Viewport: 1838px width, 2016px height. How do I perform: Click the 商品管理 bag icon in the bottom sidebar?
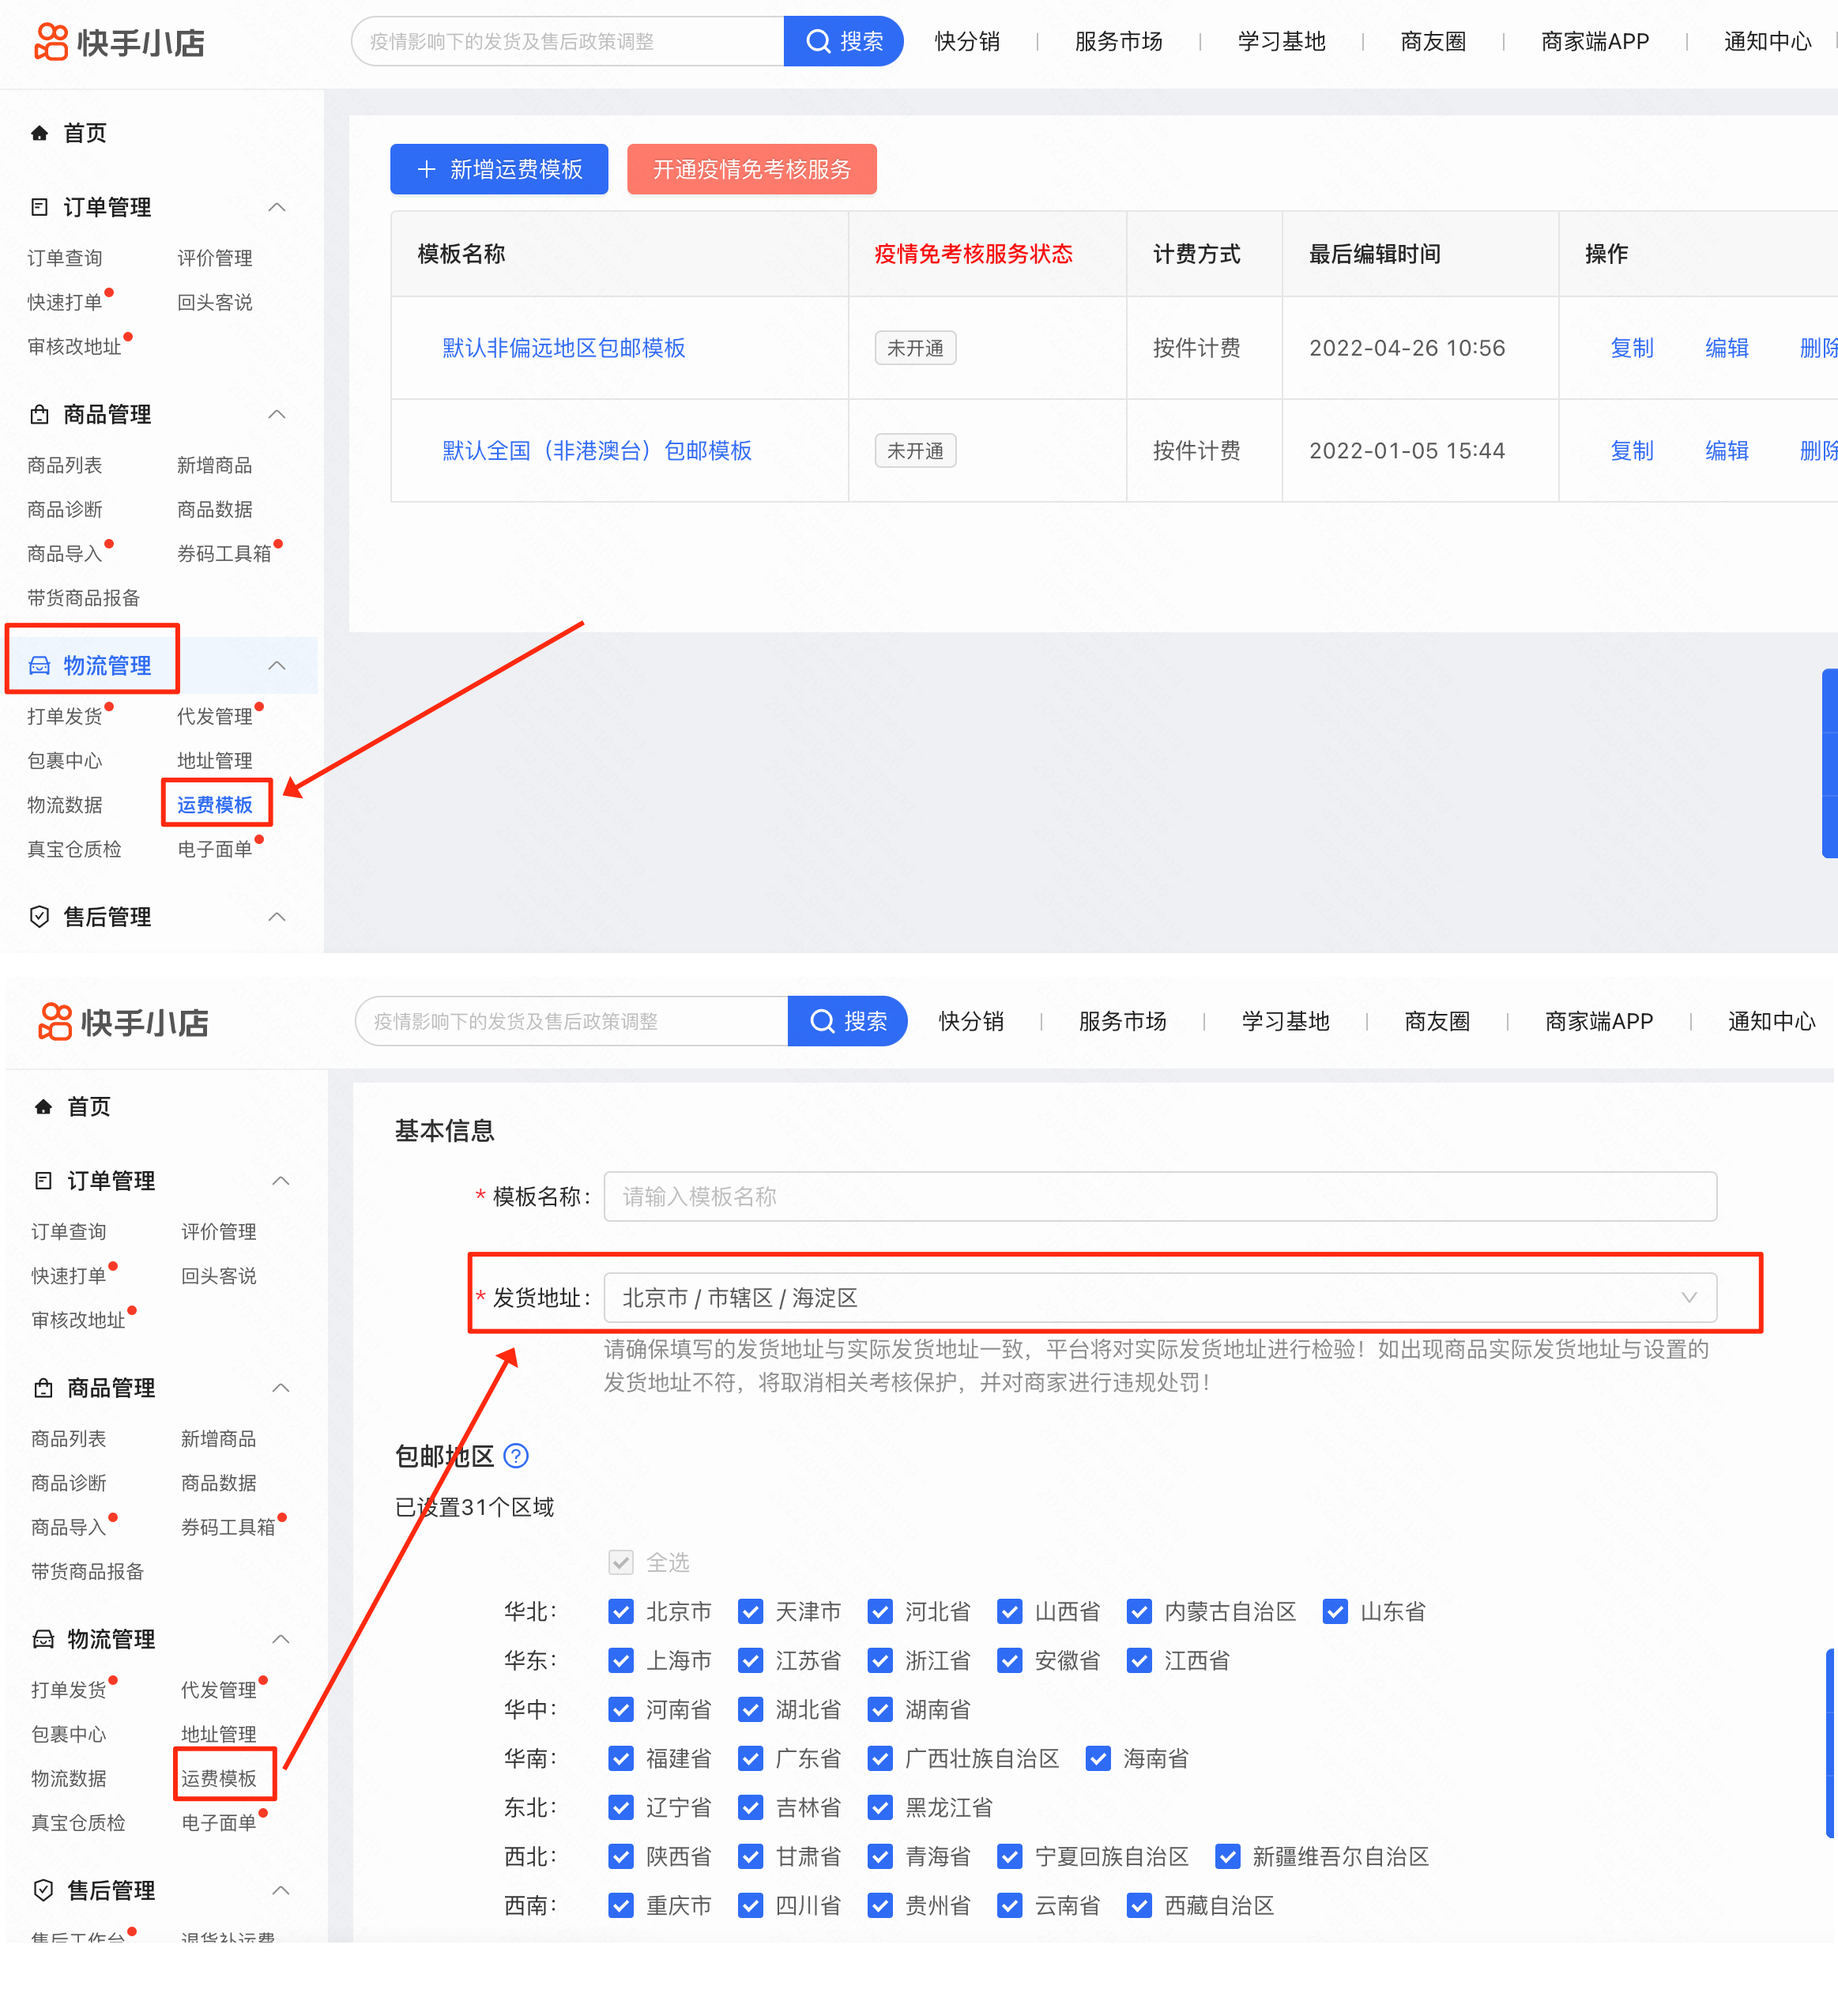(43, 1387)
